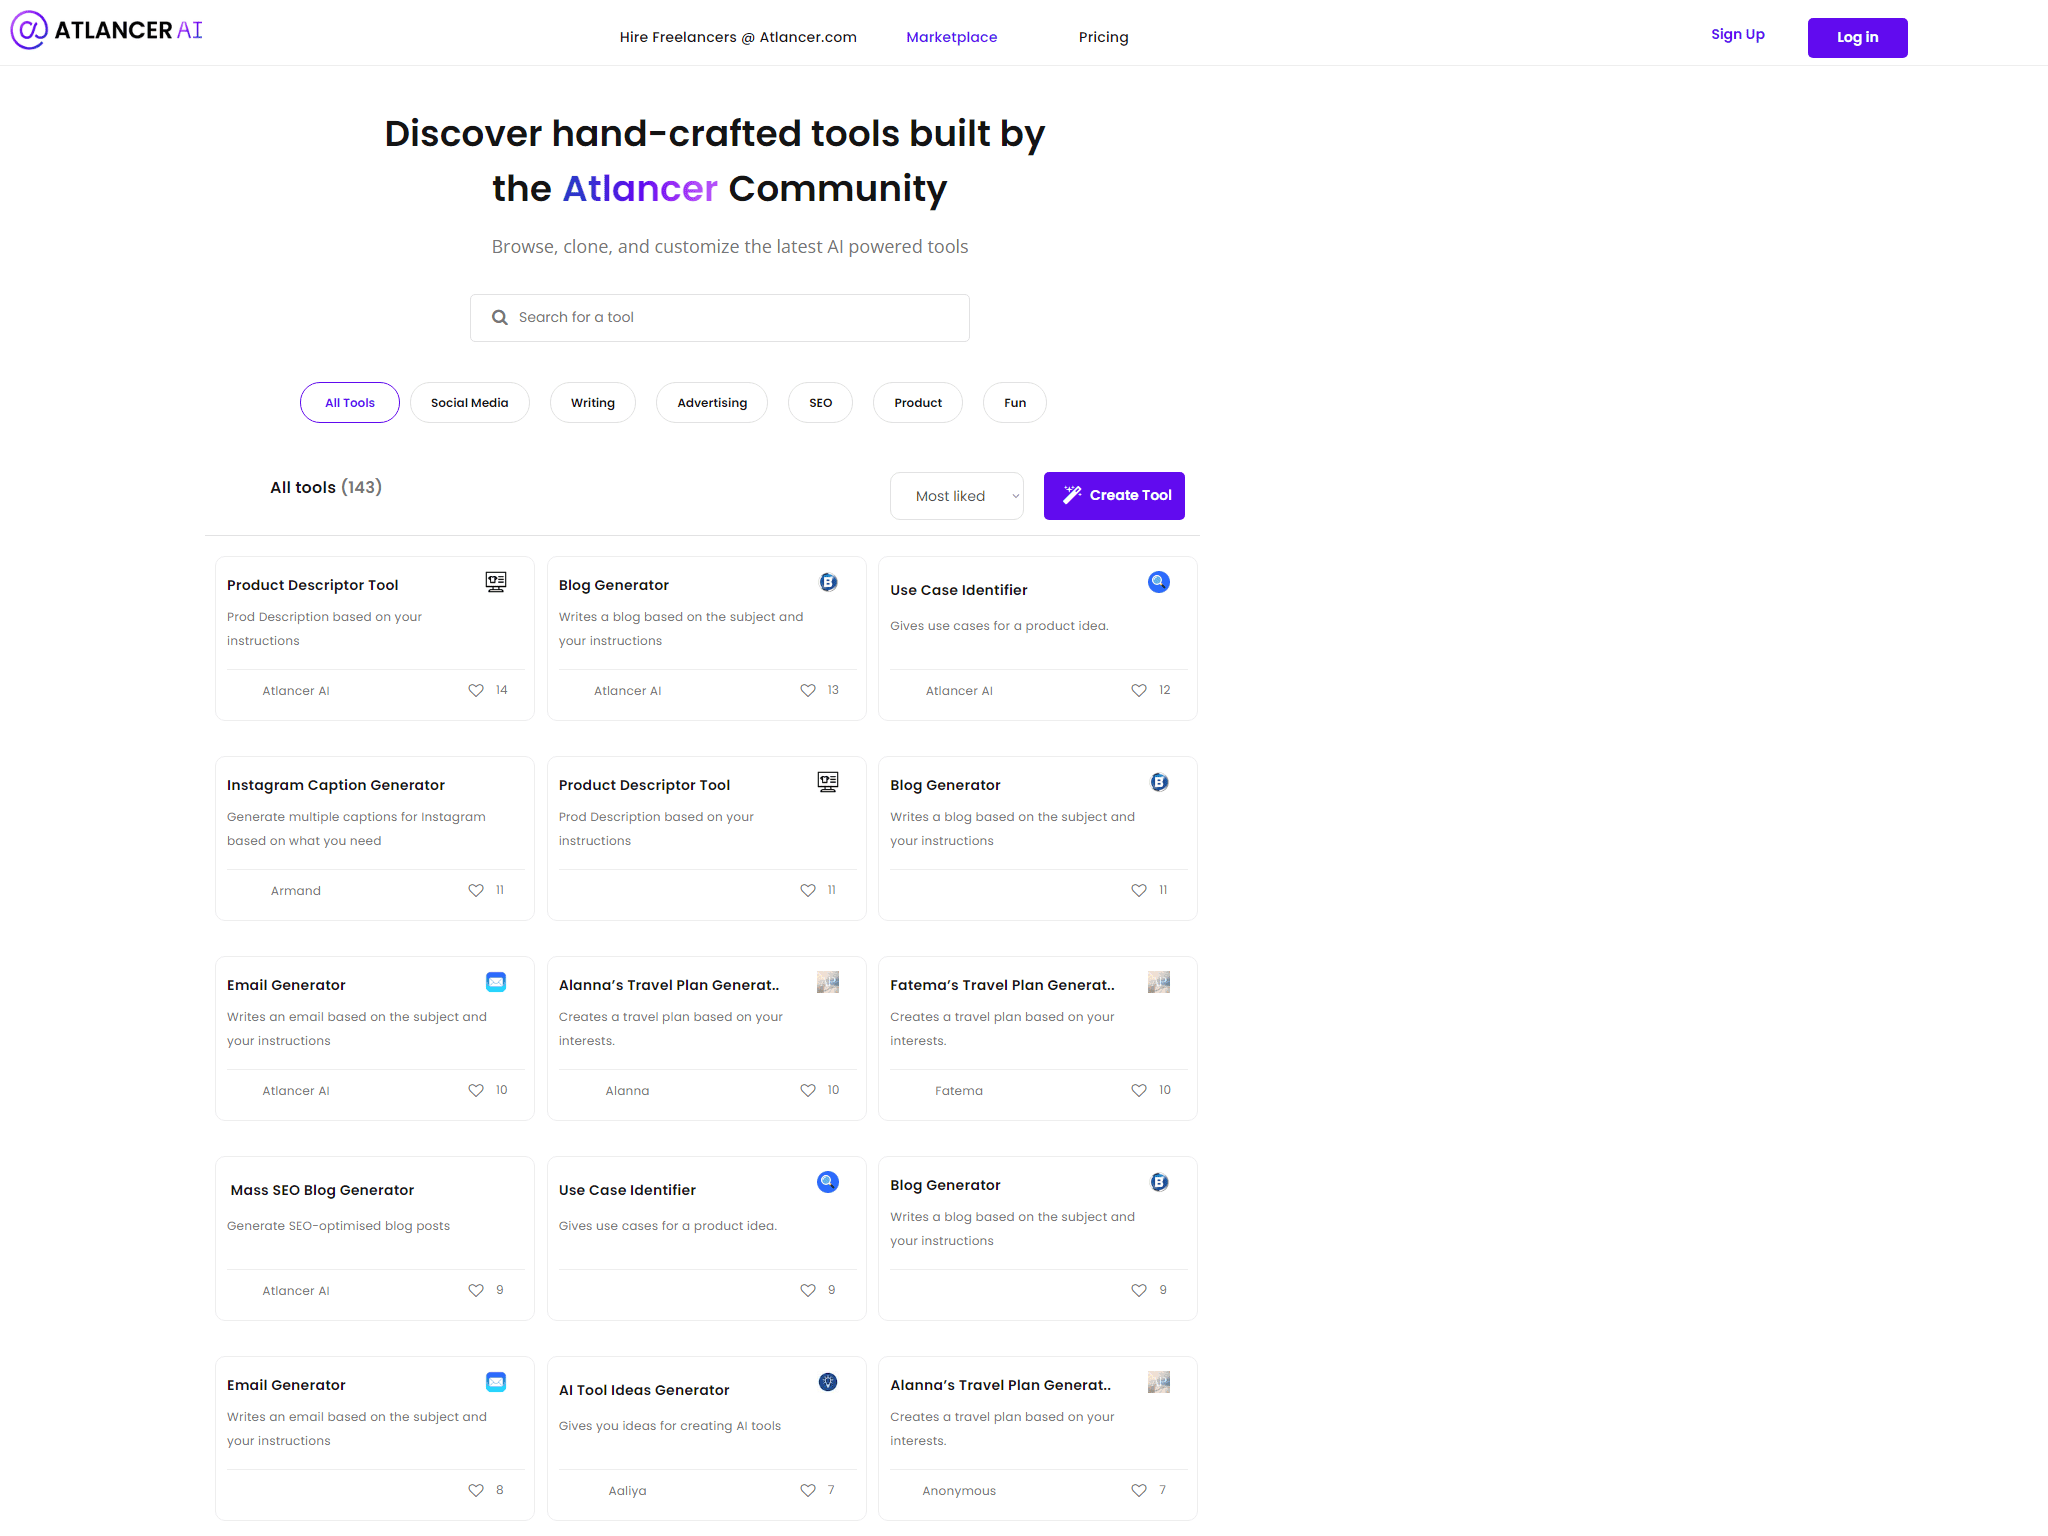Screen dimensions: 2048x1536
Task: Show Fun category tools
Action: click(1015, 403)
